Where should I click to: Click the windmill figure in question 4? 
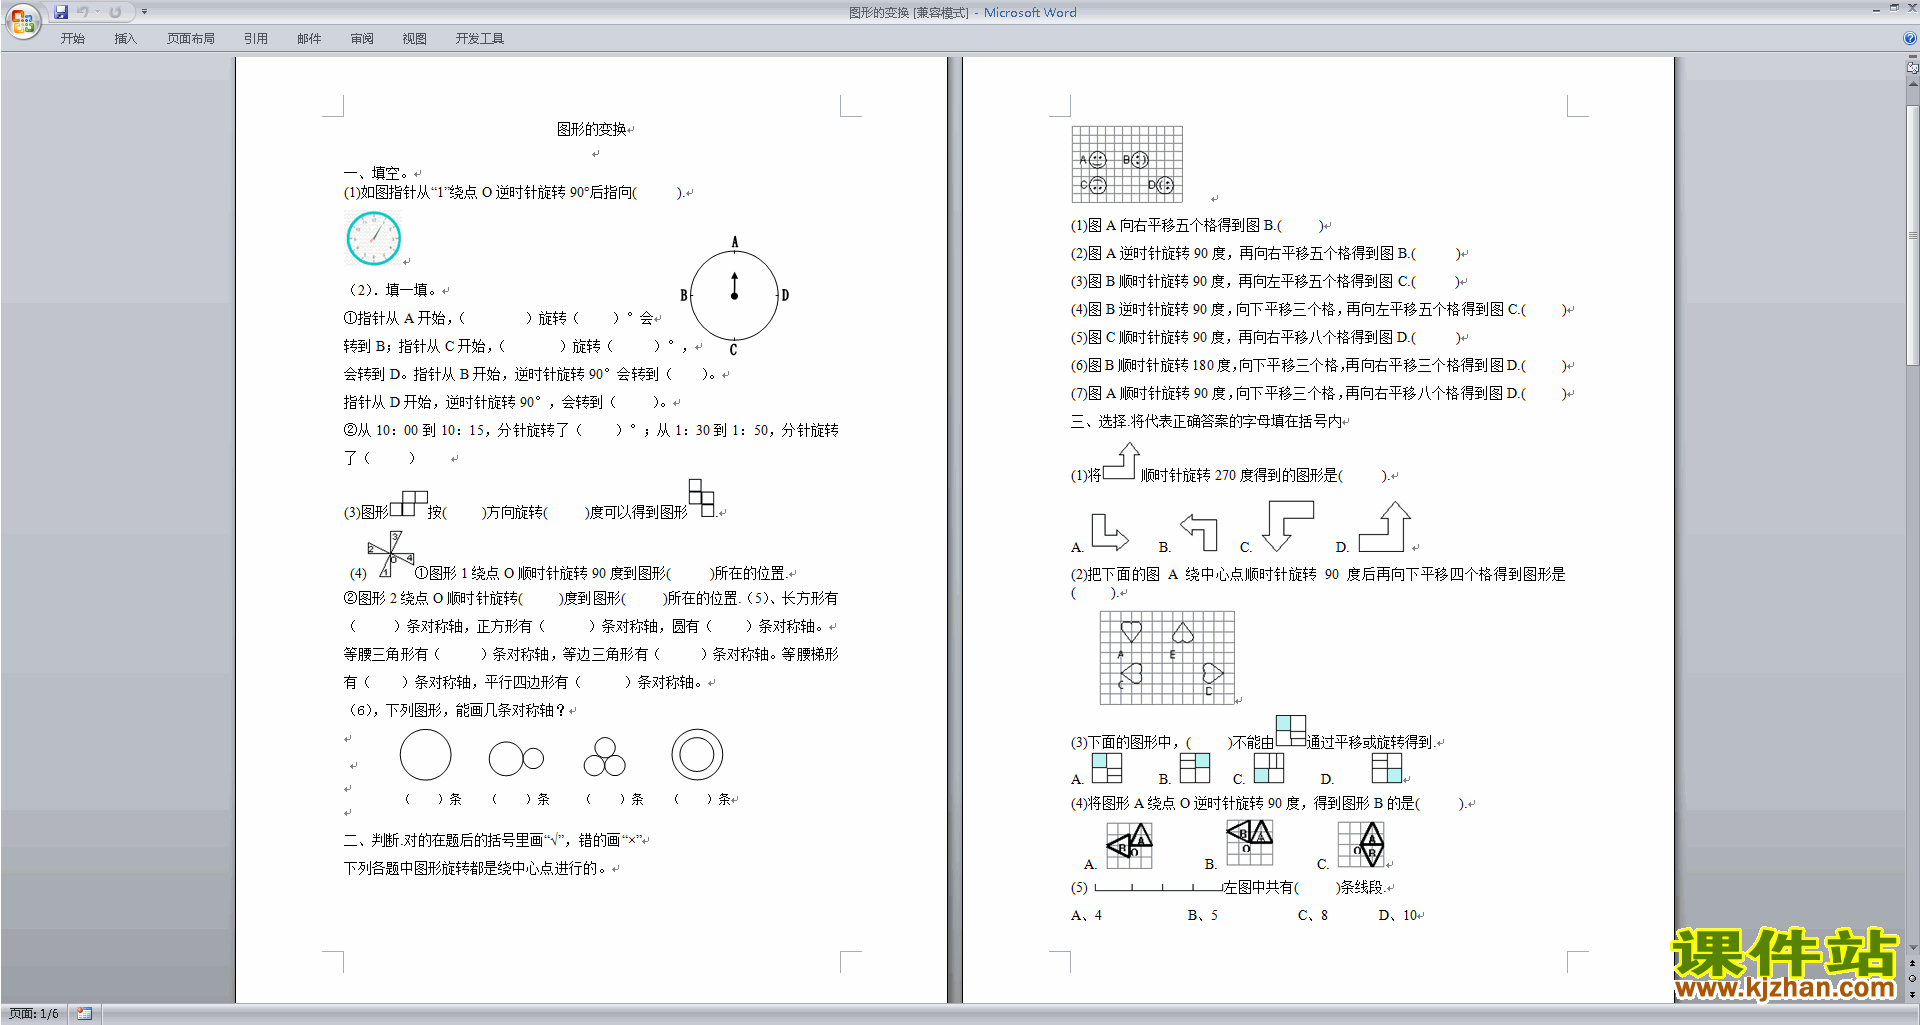[390, 553]
